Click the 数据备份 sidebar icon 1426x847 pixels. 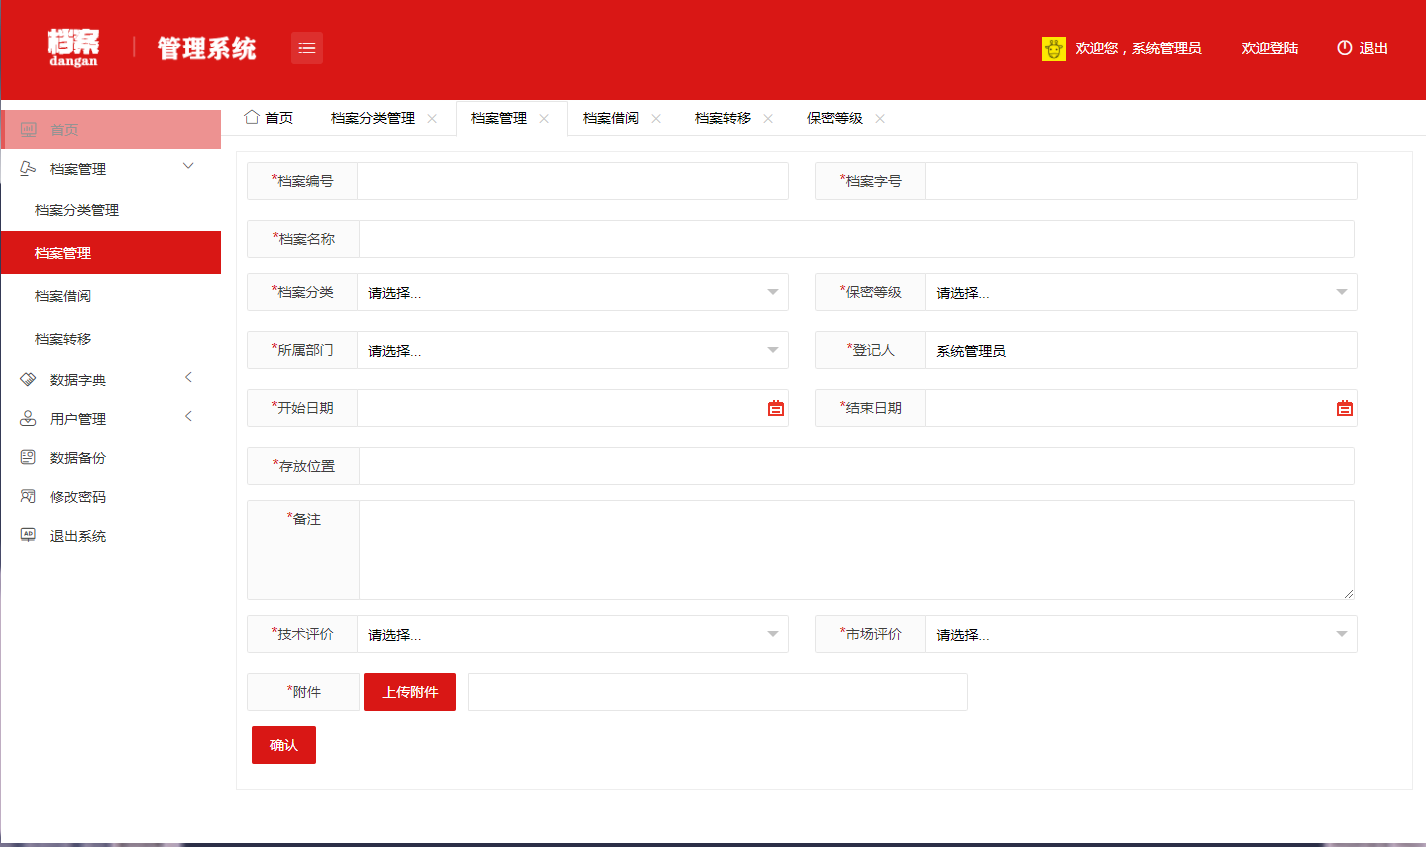(x=28, y=457)
